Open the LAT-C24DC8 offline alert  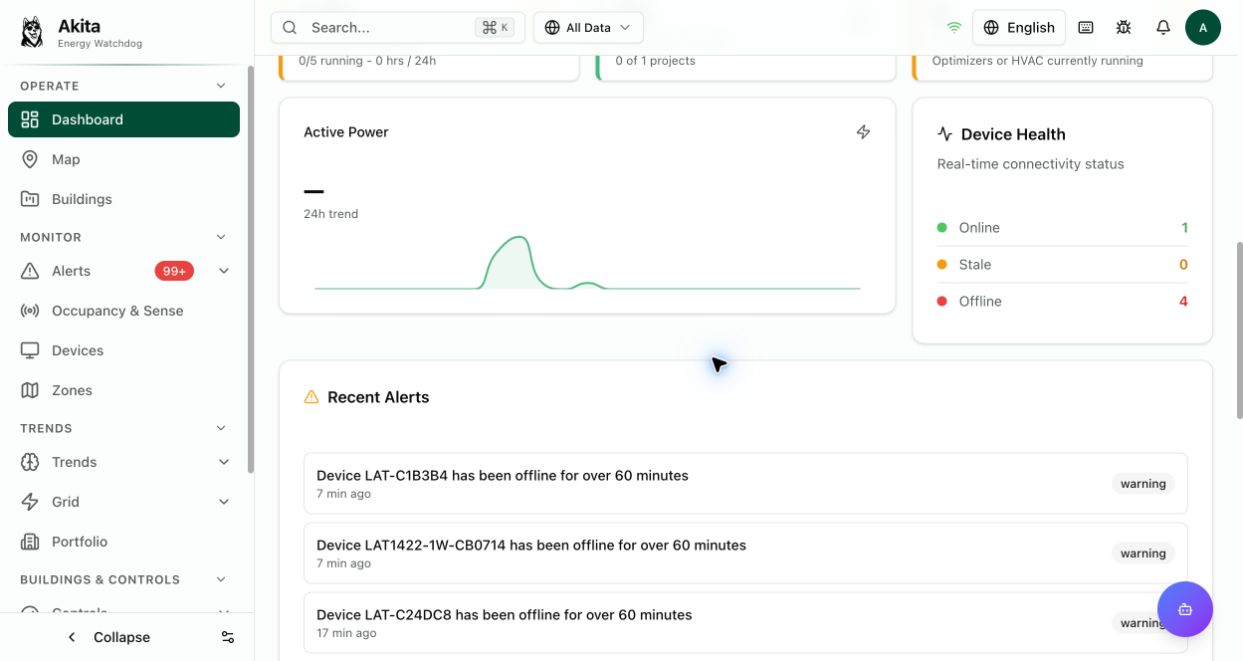click(x=745, y=622)
